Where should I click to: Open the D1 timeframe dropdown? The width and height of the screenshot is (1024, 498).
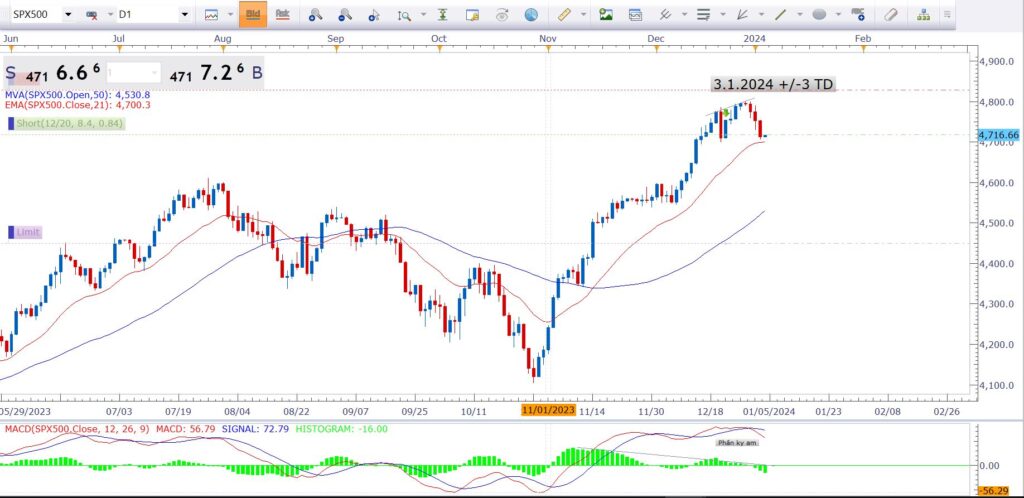(185, 14)
